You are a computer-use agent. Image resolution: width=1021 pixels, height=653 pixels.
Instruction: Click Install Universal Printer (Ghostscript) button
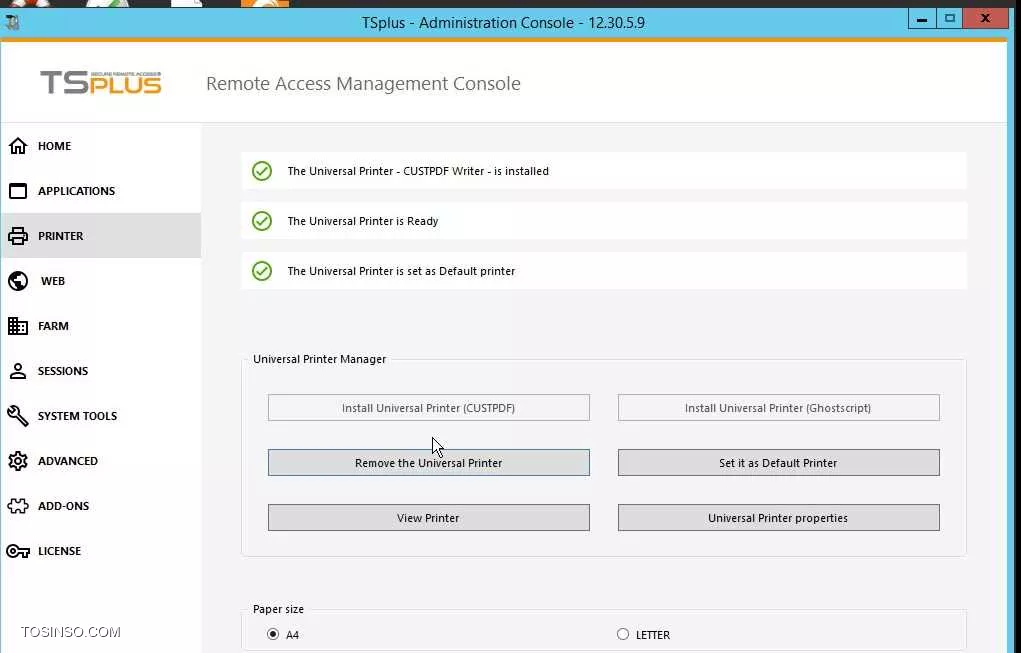[x=778, y=408]
